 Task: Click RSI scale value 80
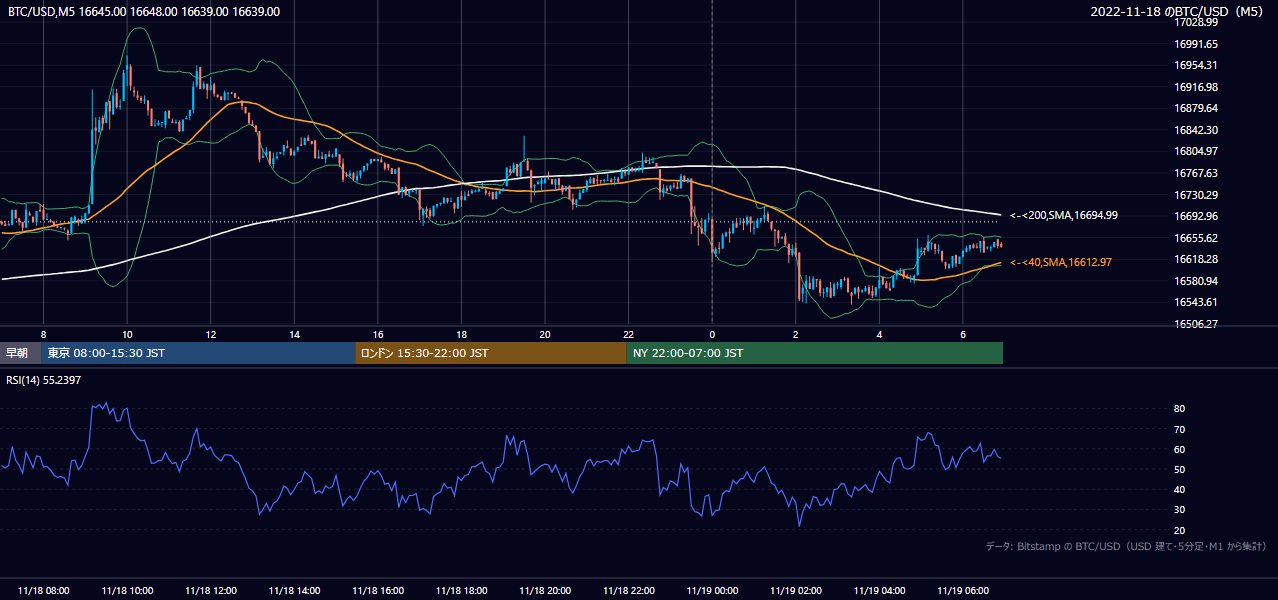[x=1180, y=409]
